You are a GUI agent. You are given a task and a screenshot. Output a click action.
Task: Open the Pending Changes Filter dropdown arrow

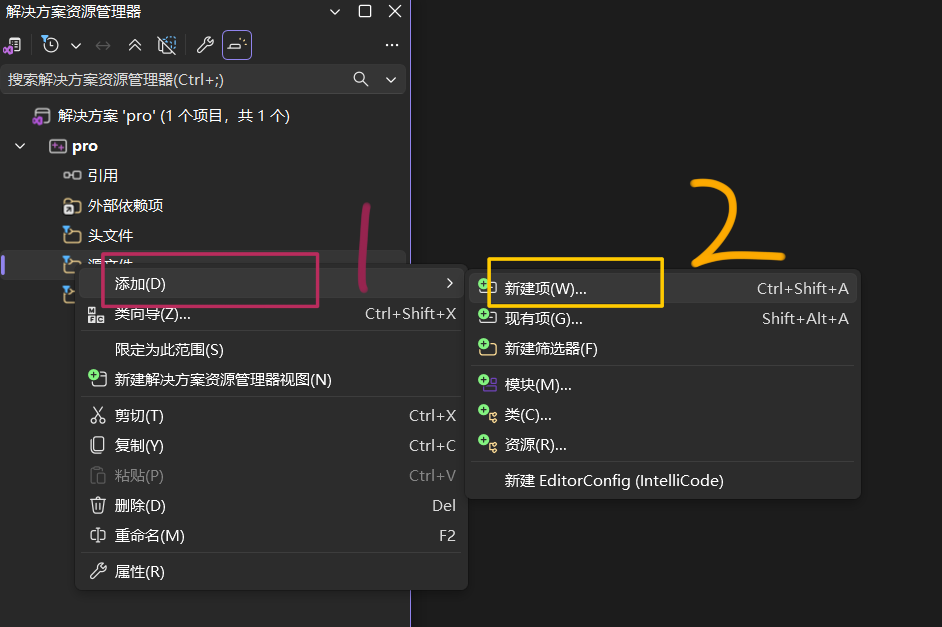click(76, 46)
